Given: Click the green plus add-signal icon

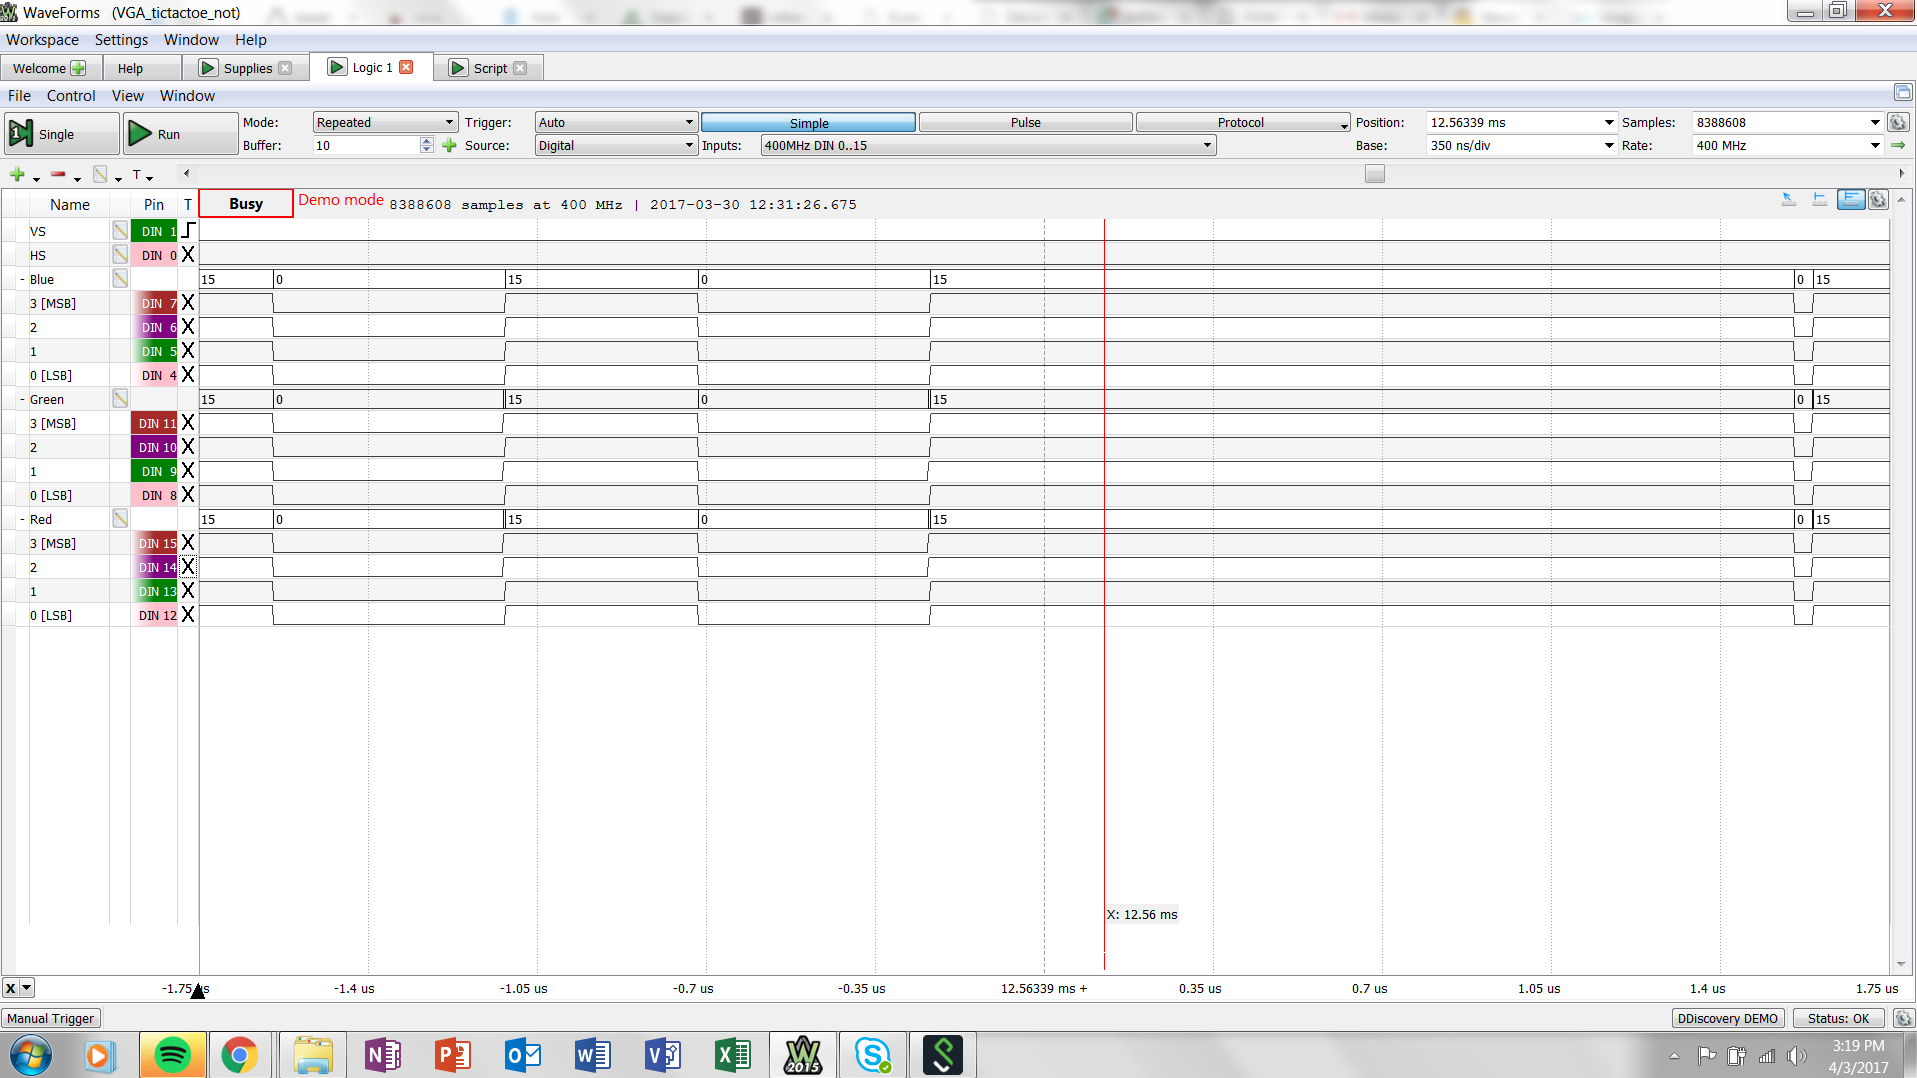Looking at the screenshot, I should click(x=17, y=175).
